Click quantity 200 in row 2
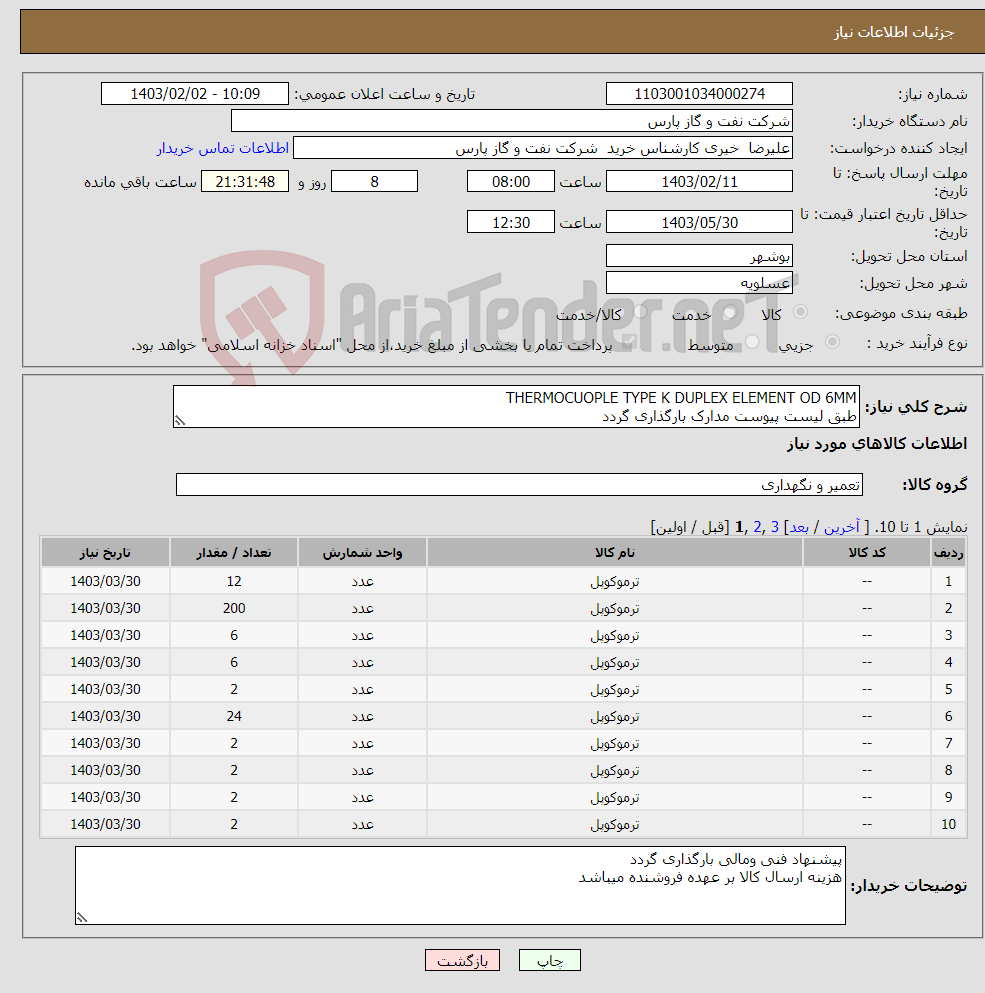985x993 pixels. [234, 608]
